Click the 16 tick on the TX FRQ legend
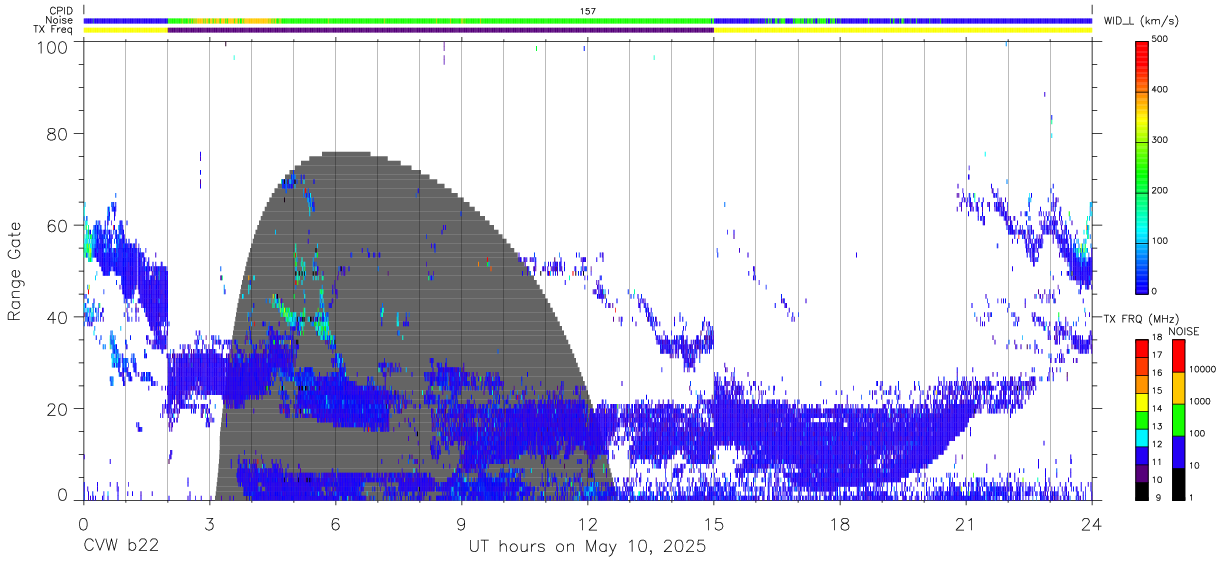Image resolution: width=1228 pixels, height=567 pixels. point(1157,373)
